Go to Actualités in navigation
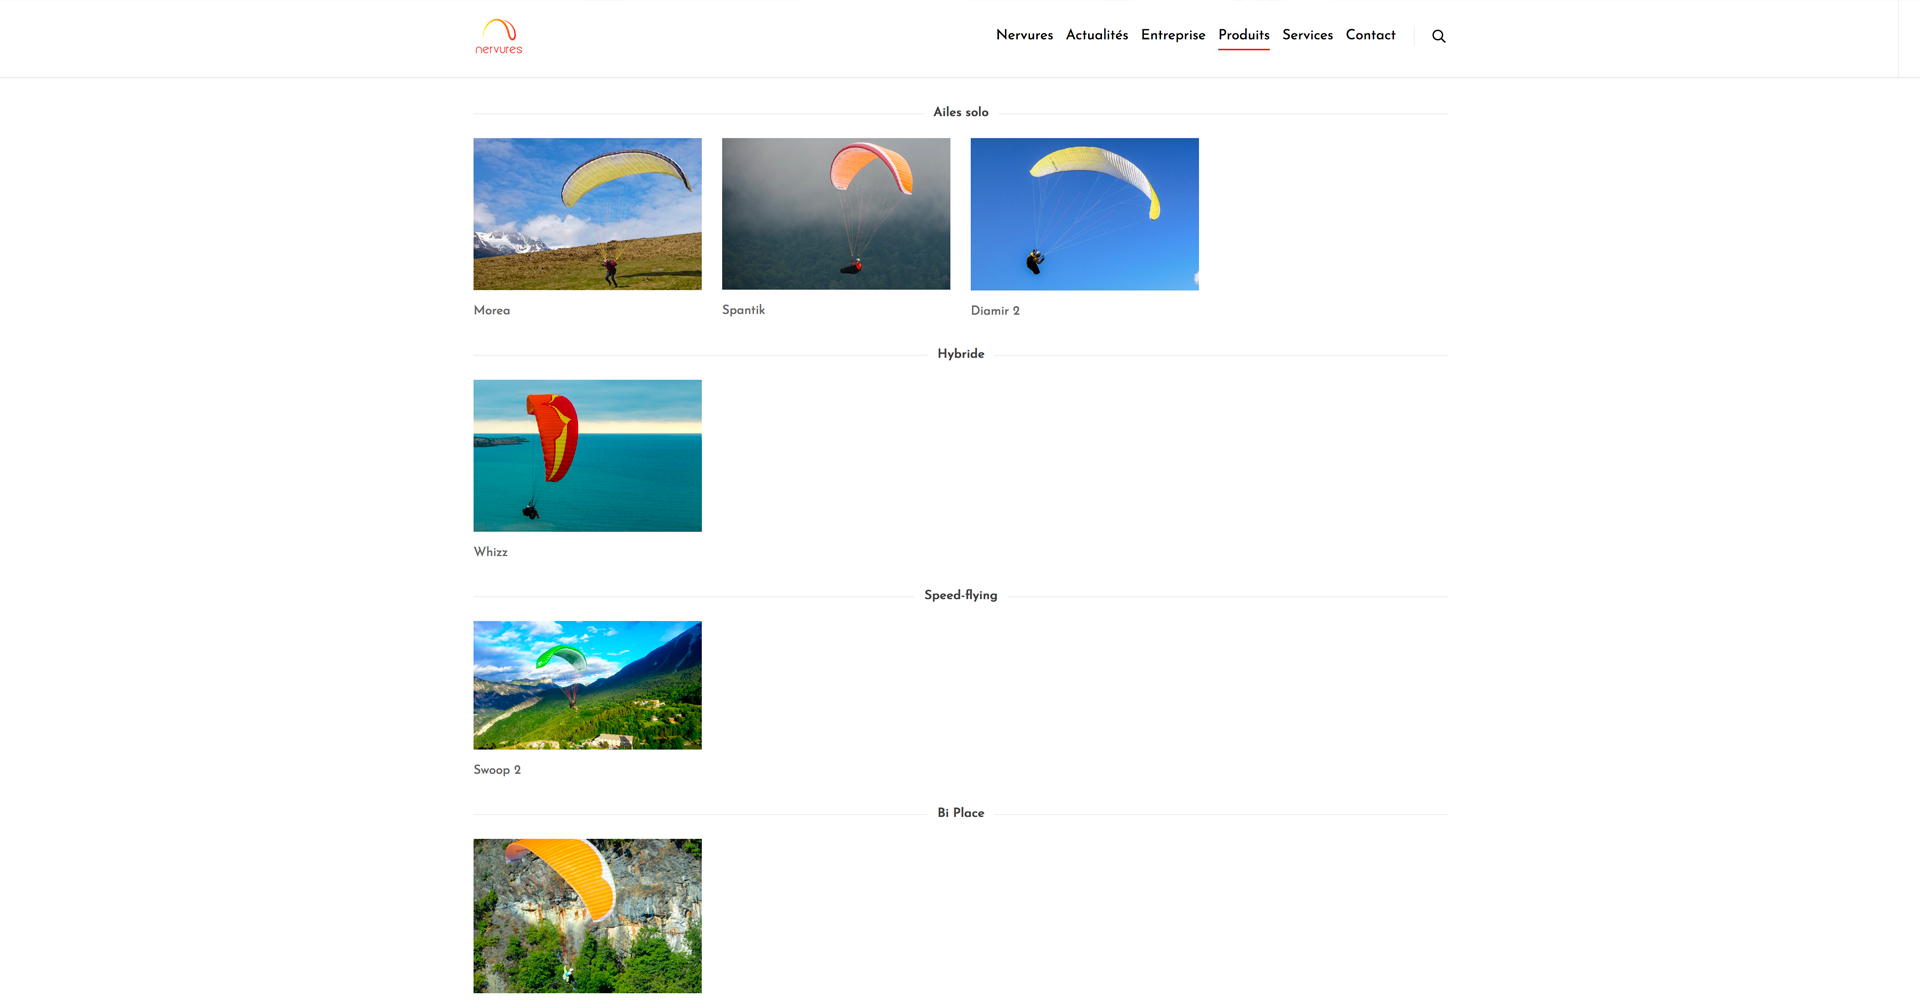 coord(1096,35)
